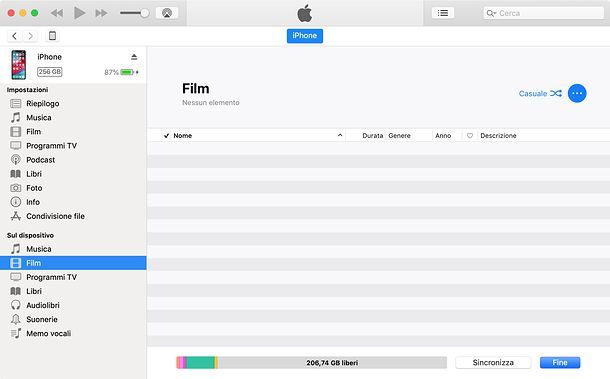Select Suonerie on device
Viewport: 610px width, 379px height.
pyautogui.click(x=73, y=319)
